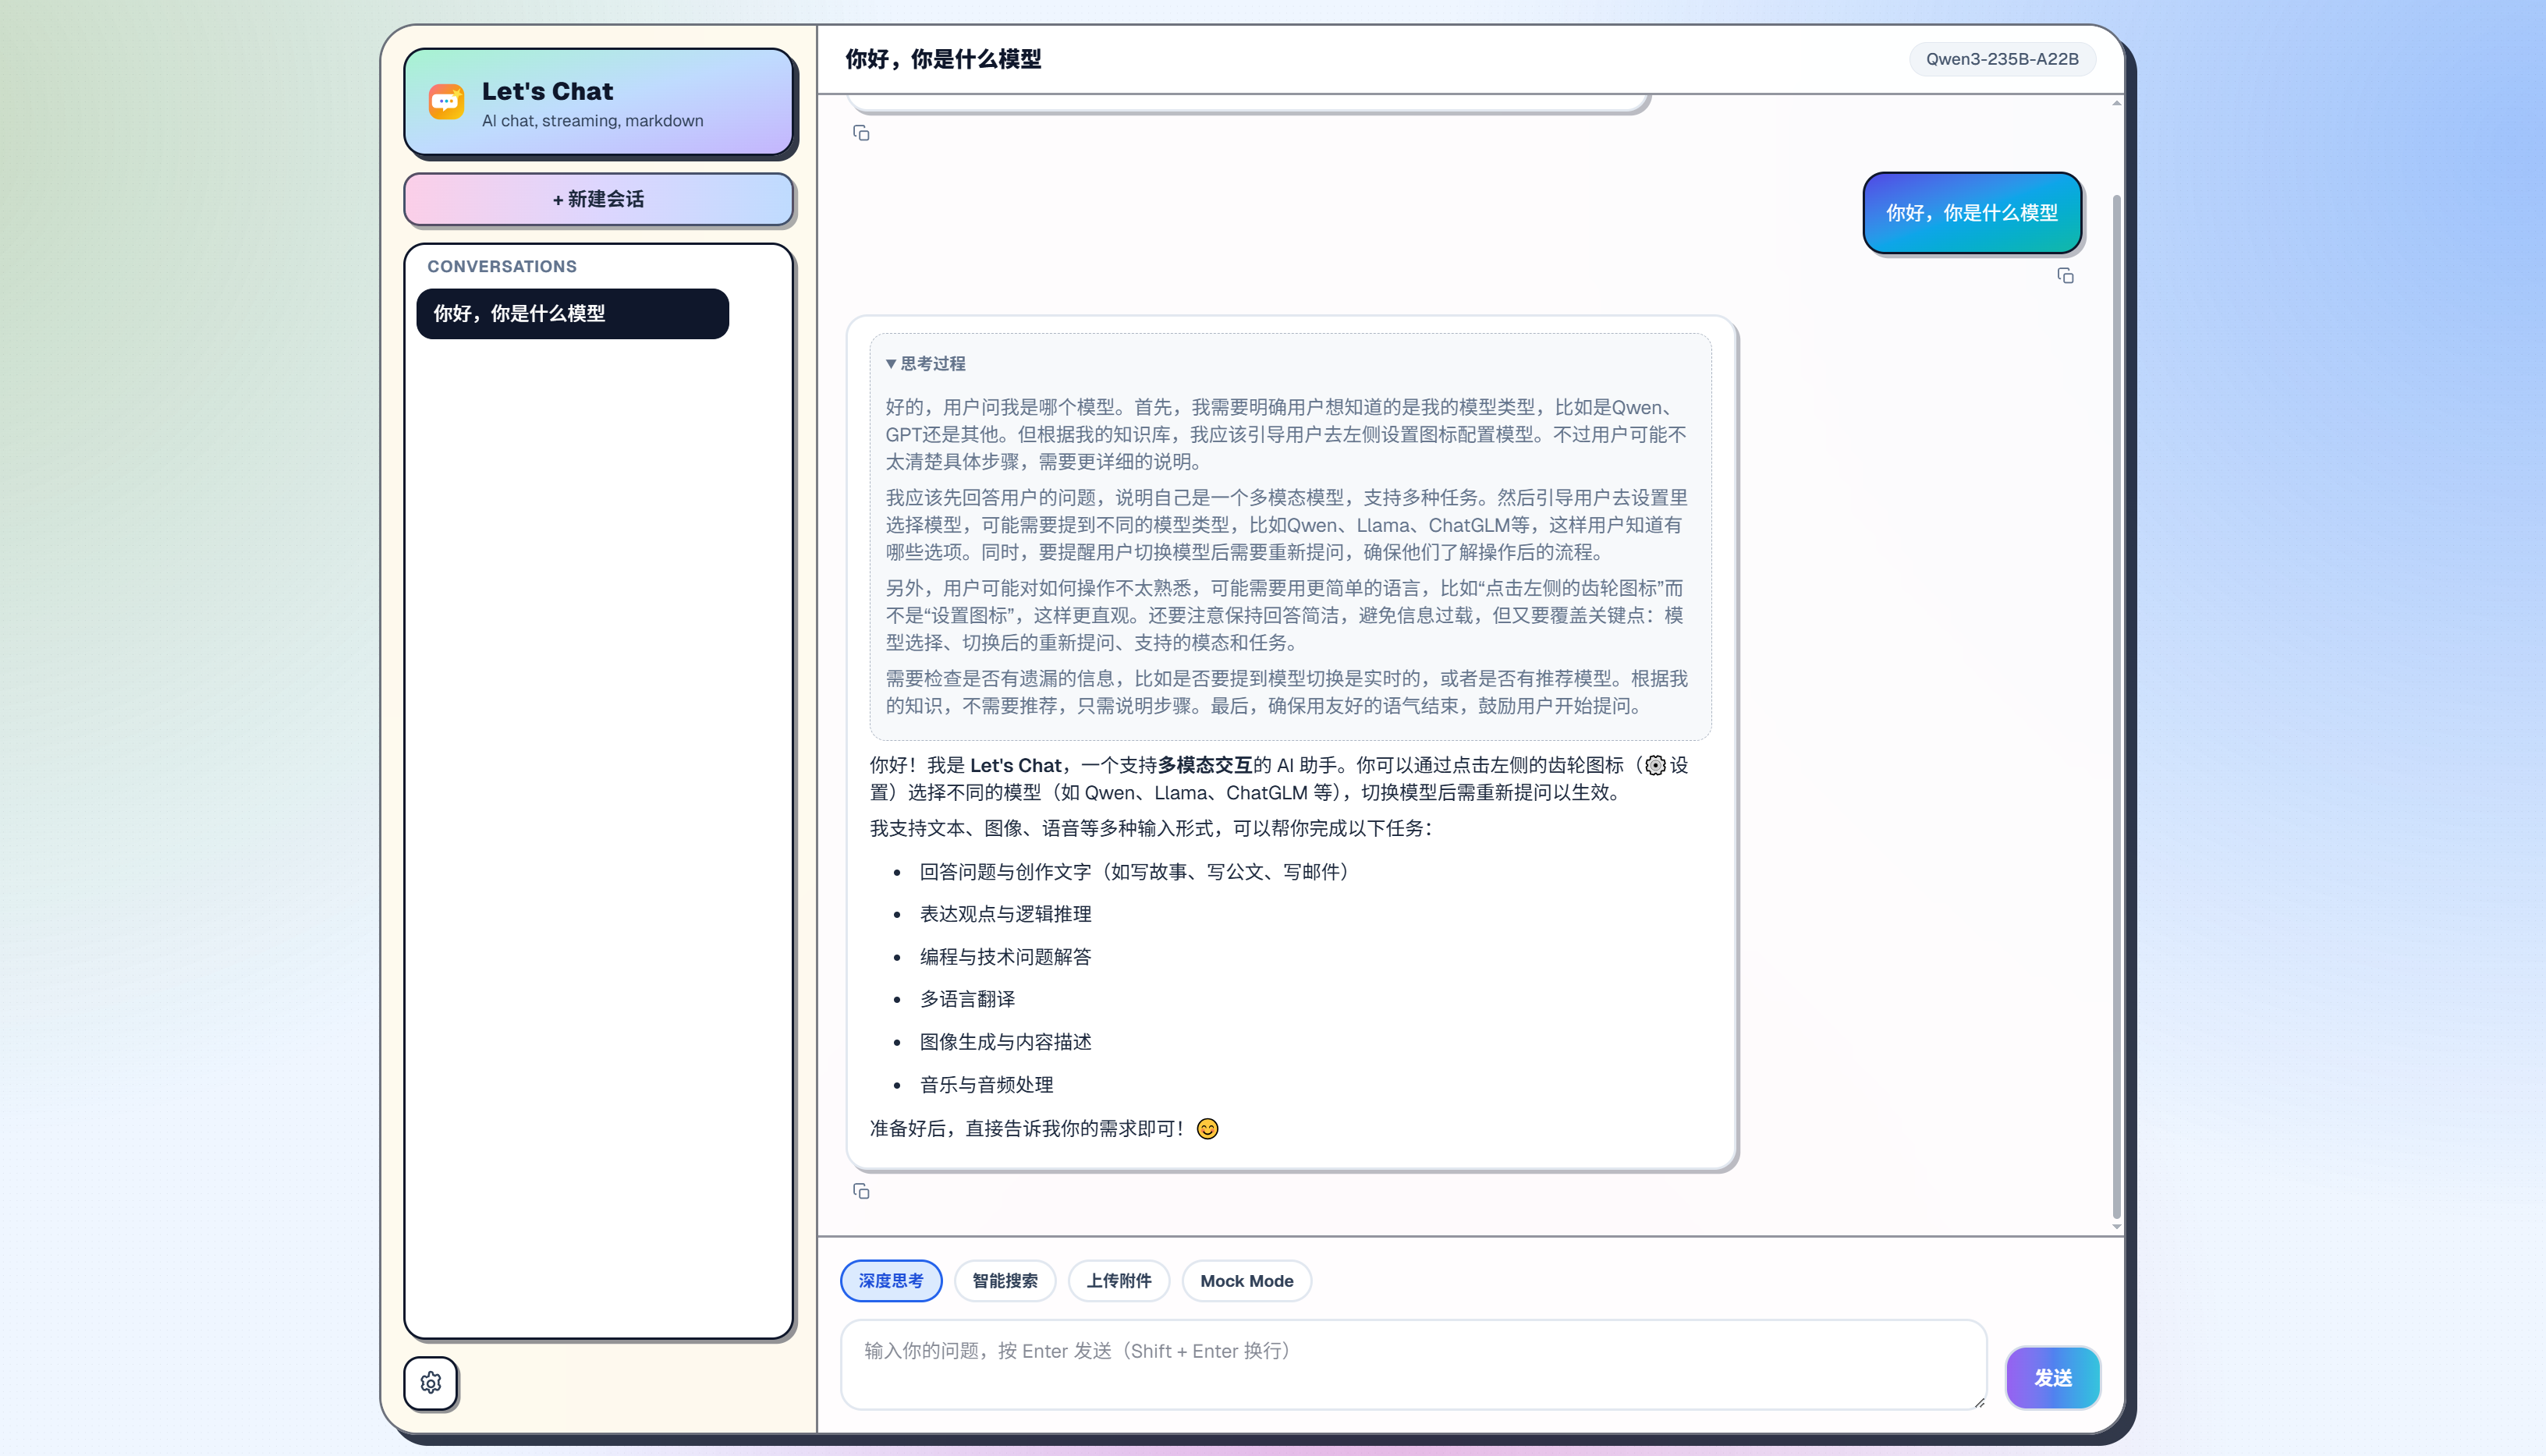Viewport: 2546px width, 1456px height.
Task: Click the 上传附件 upload attachment button
Action: click(x=1119, y=1281)
